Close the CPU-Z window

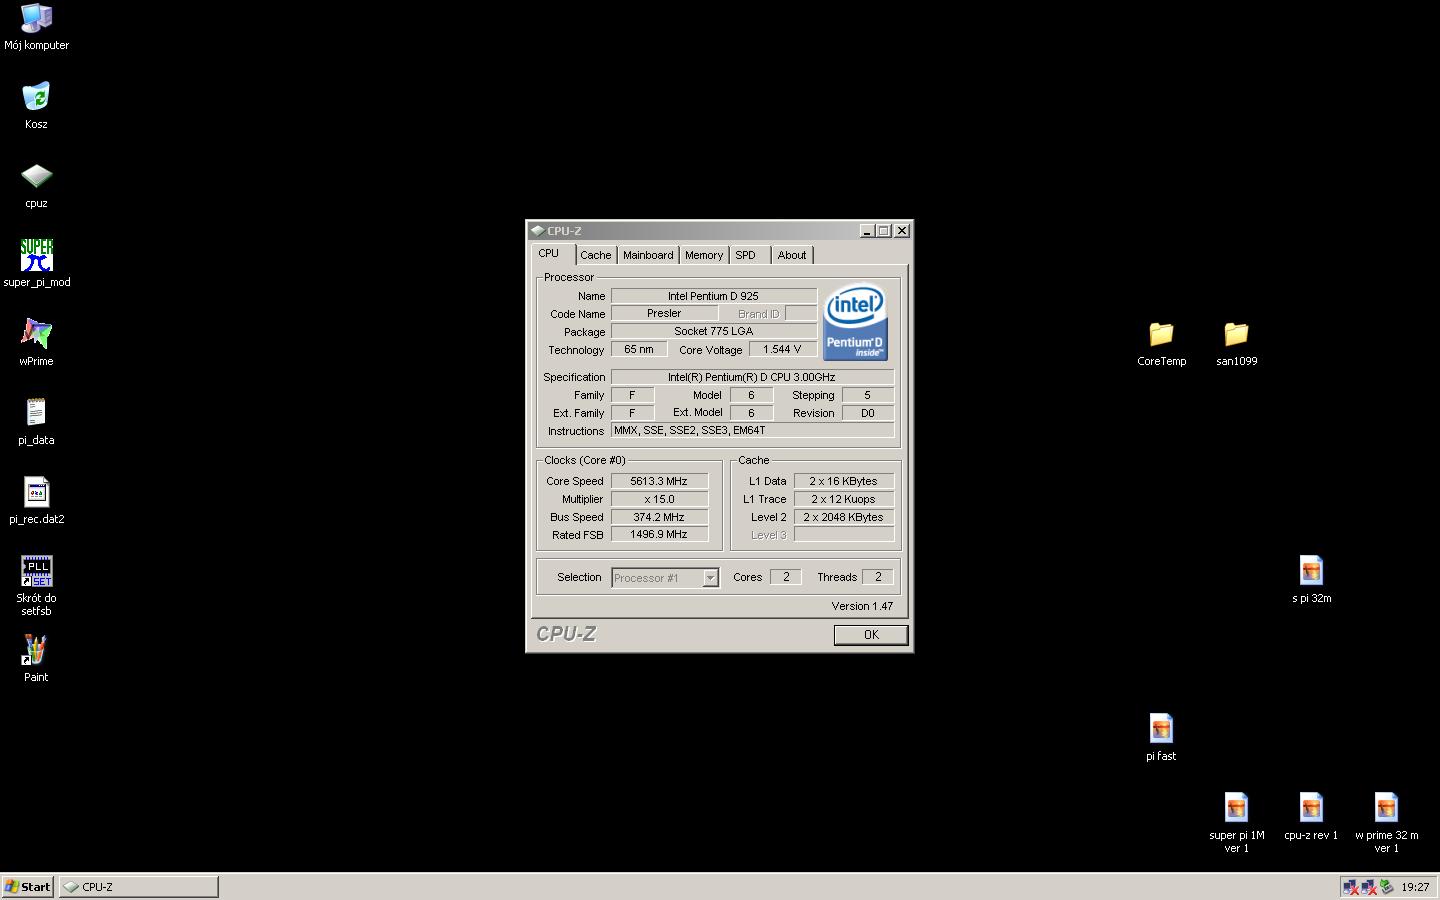pyautogui.click(x=902, y=231)
